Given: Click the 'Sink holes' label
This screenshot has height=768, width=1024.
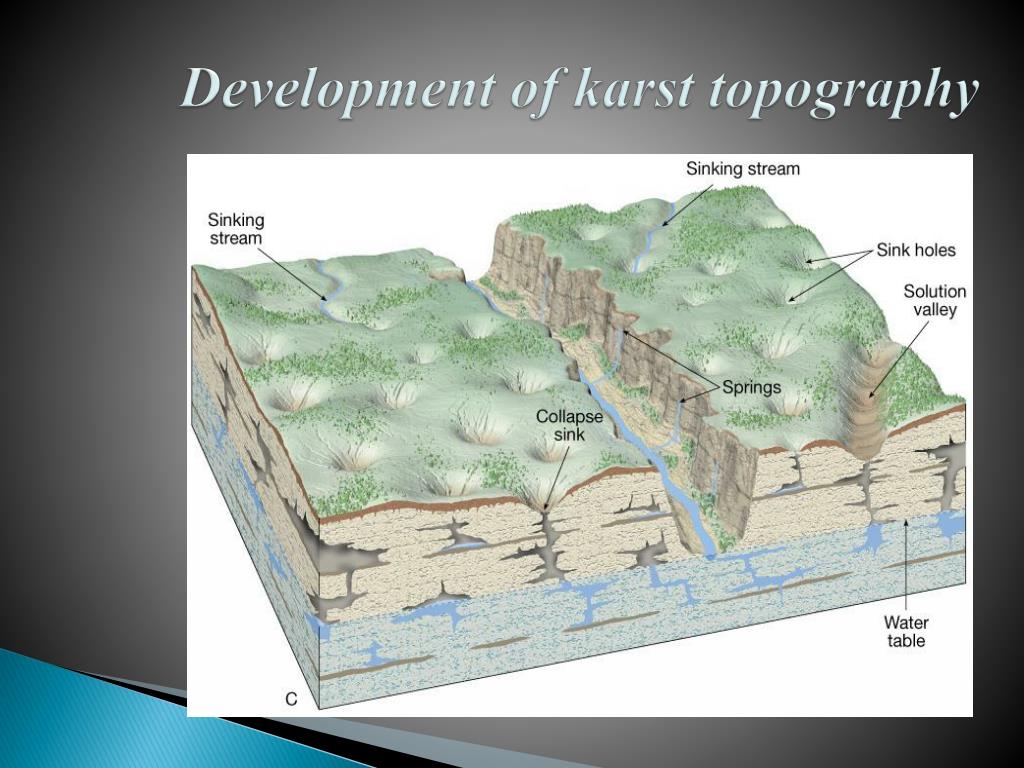Looking at the screenshot, I should coord(916,250).
